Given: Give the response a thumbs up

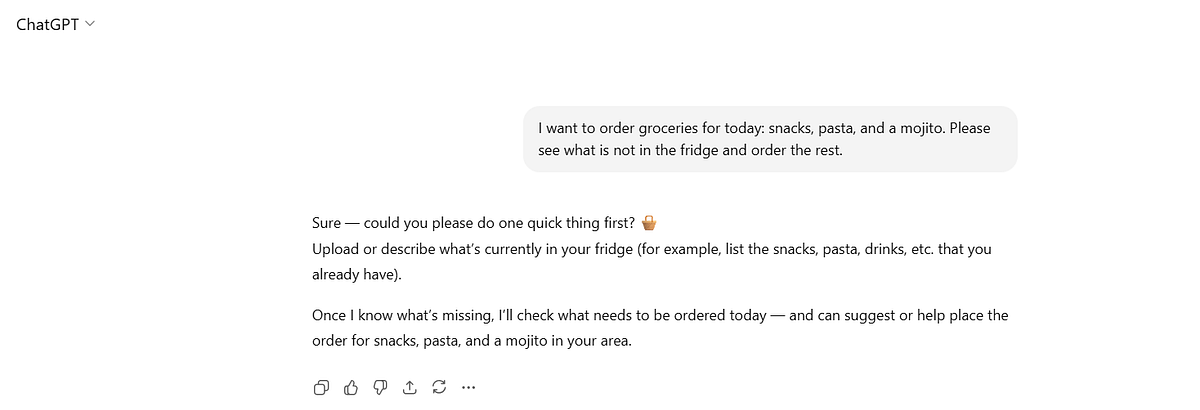Looking at the screenshot, I should (x=351, y=387).
